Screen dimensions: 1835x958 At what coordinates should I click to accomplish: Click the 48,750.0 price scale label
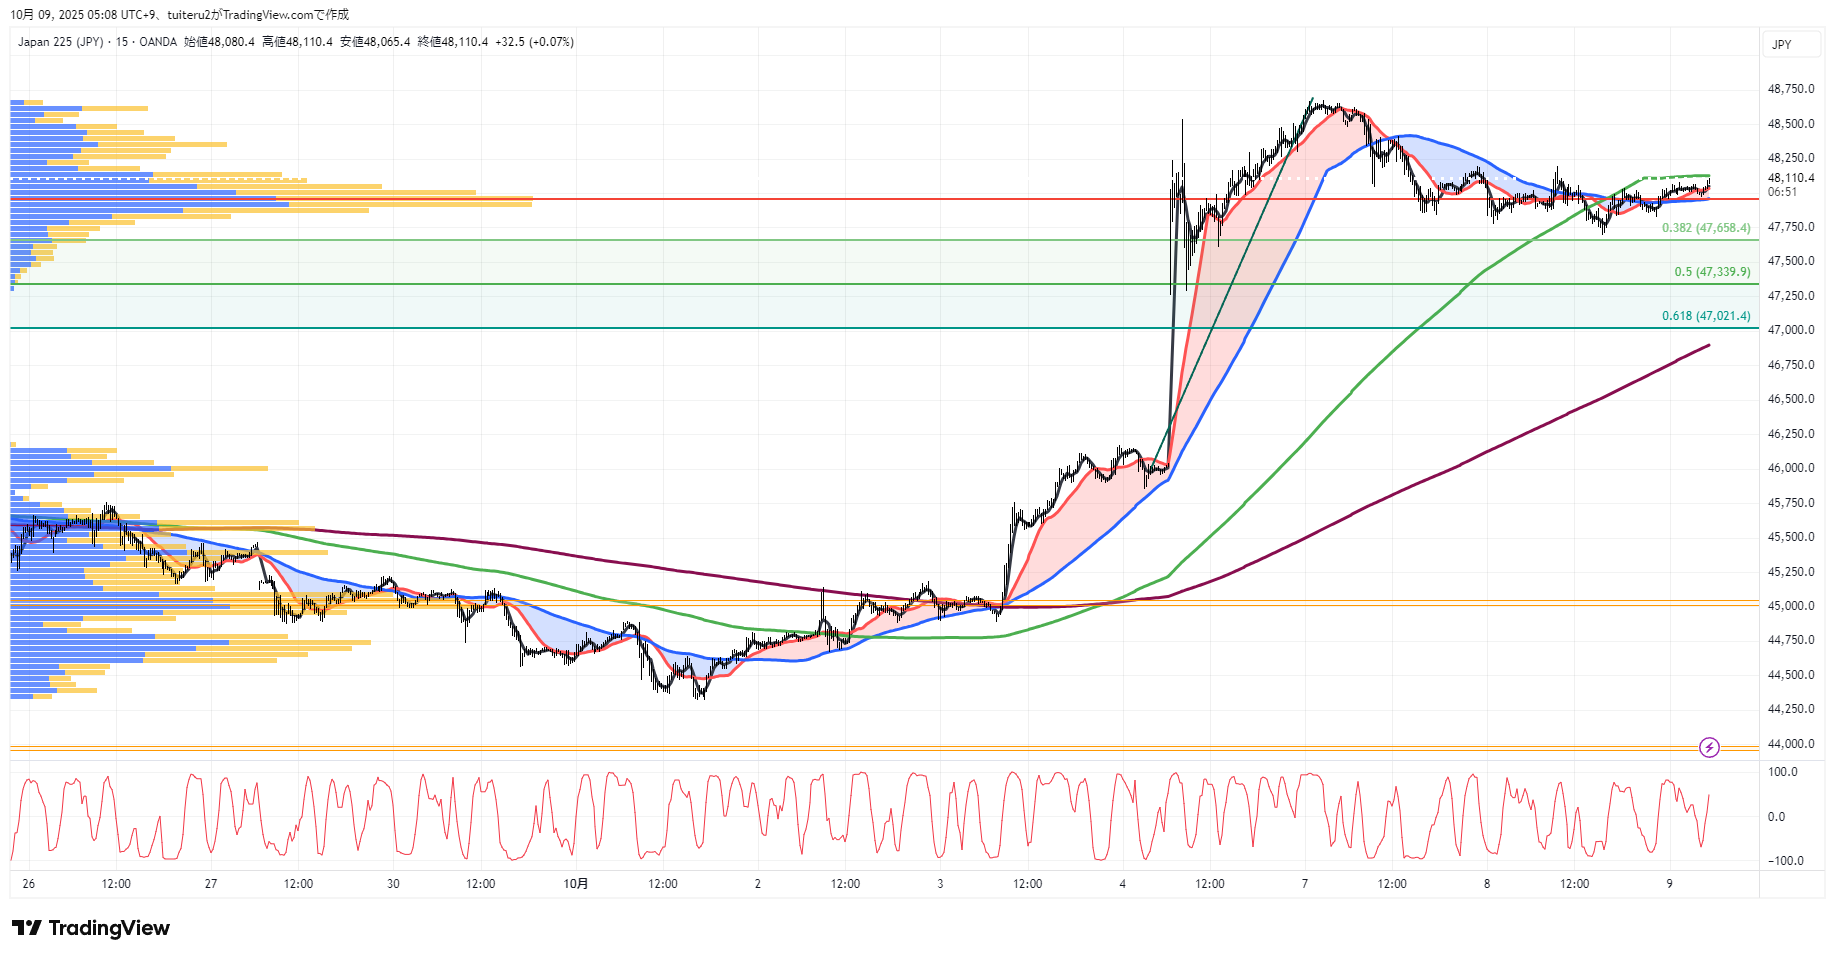click(x=1790, y=89)
